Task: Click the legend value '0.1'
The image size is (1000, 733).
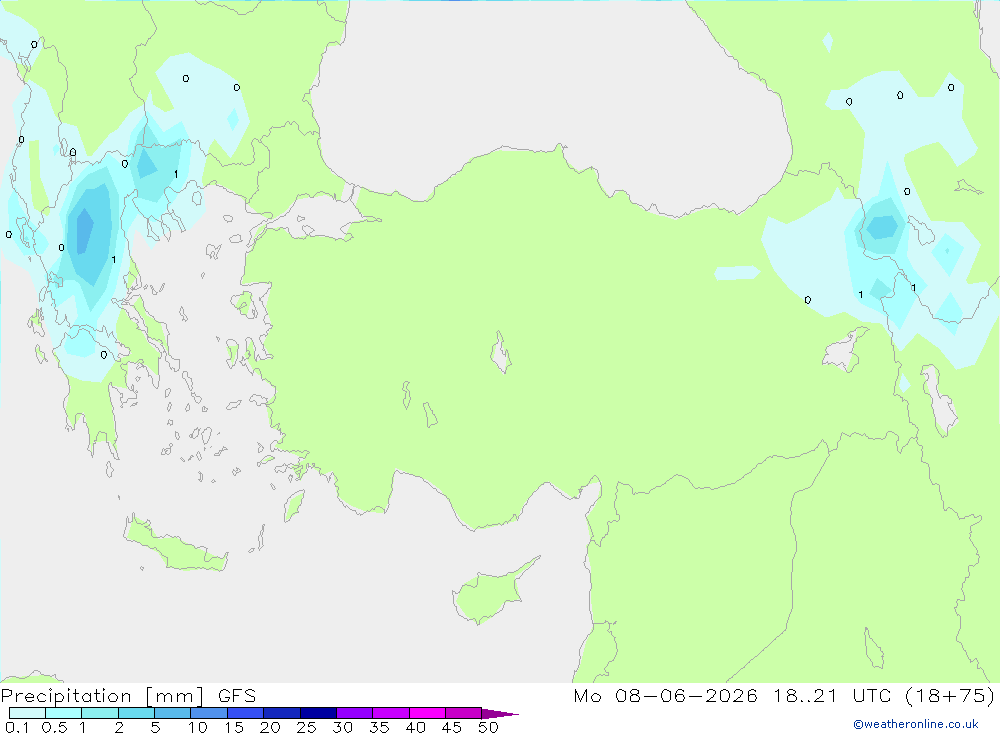Action: [17, 727]
